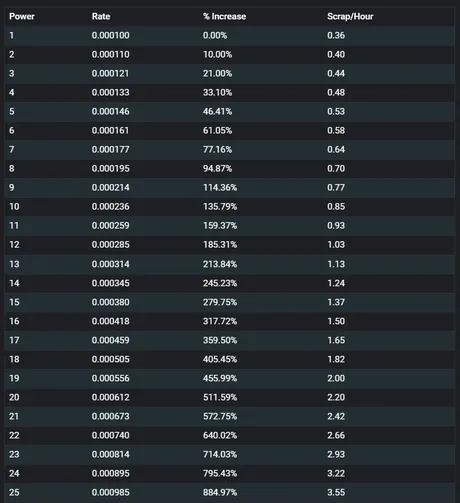Screen dimensions: 460x503
Task: Click the Scrap/Hour value 1.50
Action: [x=336, y=321]
